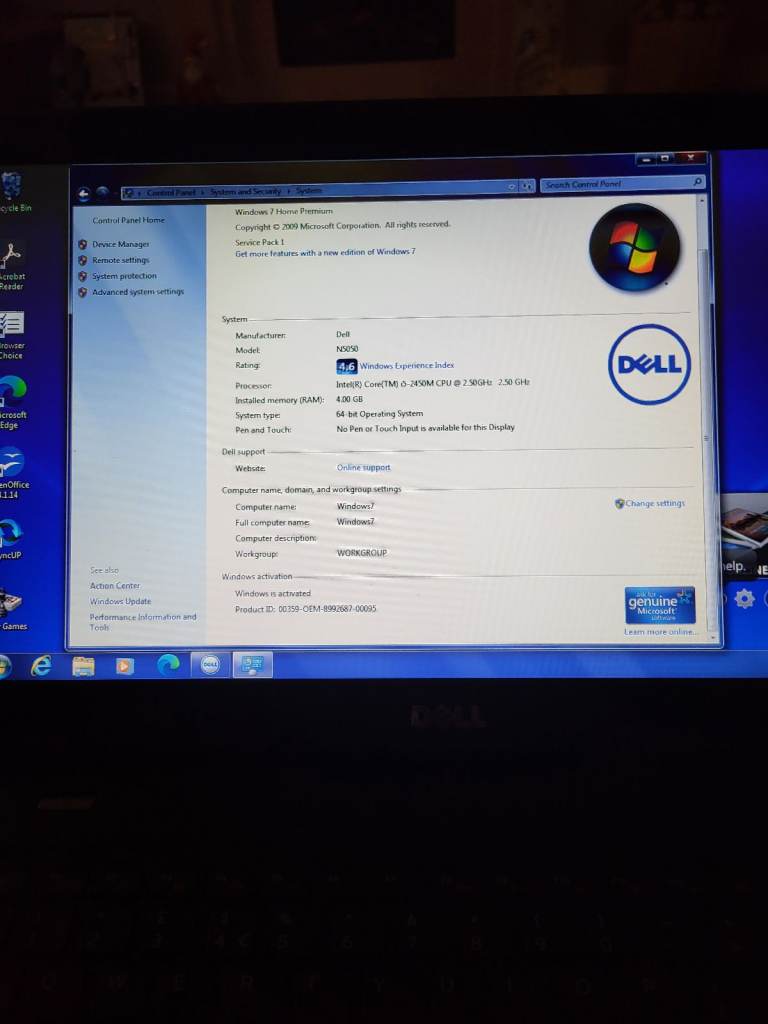Minimize the System window
The image size is (768, 1024).
tap(646, 159)
